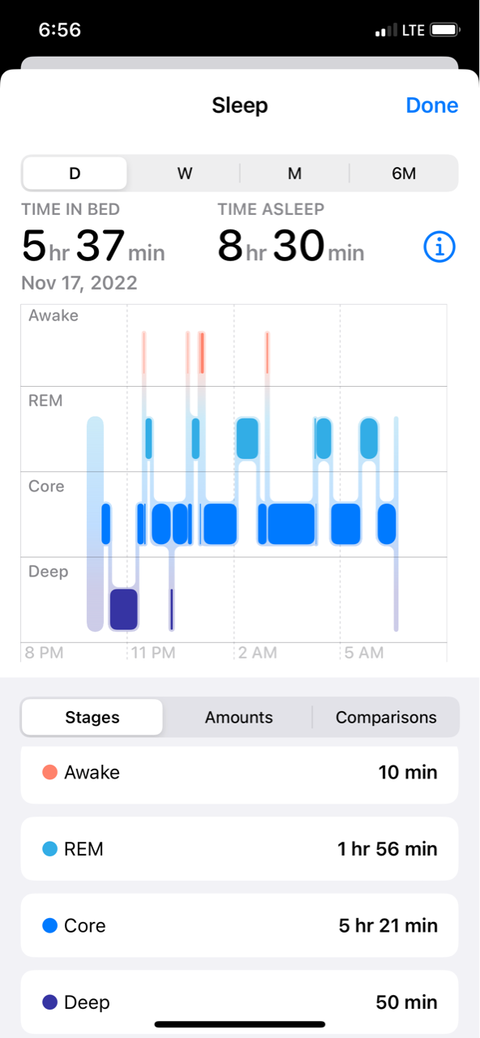Switch to the W week view

185,173
